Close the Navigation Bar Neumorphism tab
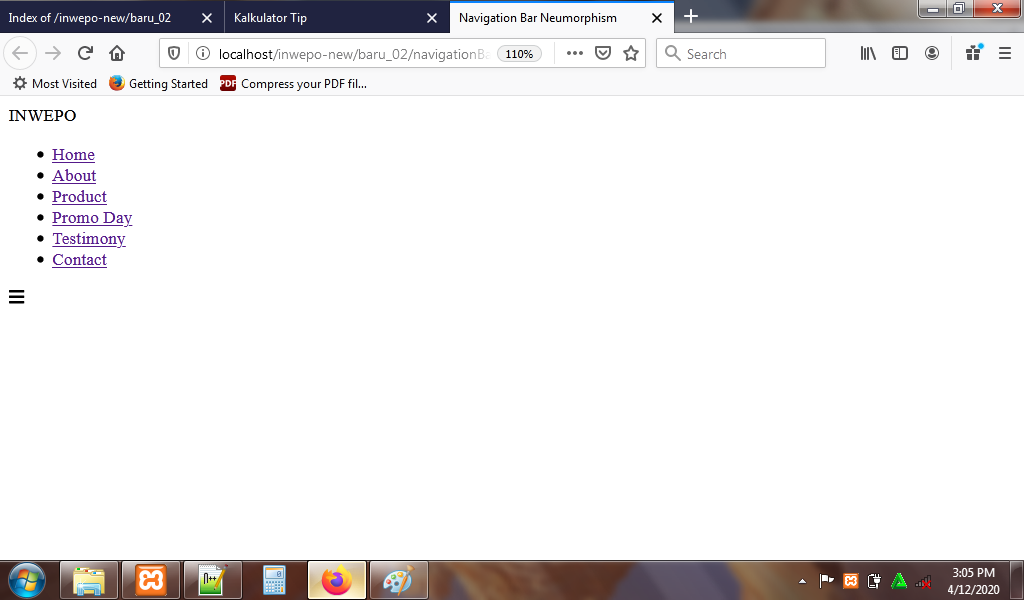 tap(657, 18)
